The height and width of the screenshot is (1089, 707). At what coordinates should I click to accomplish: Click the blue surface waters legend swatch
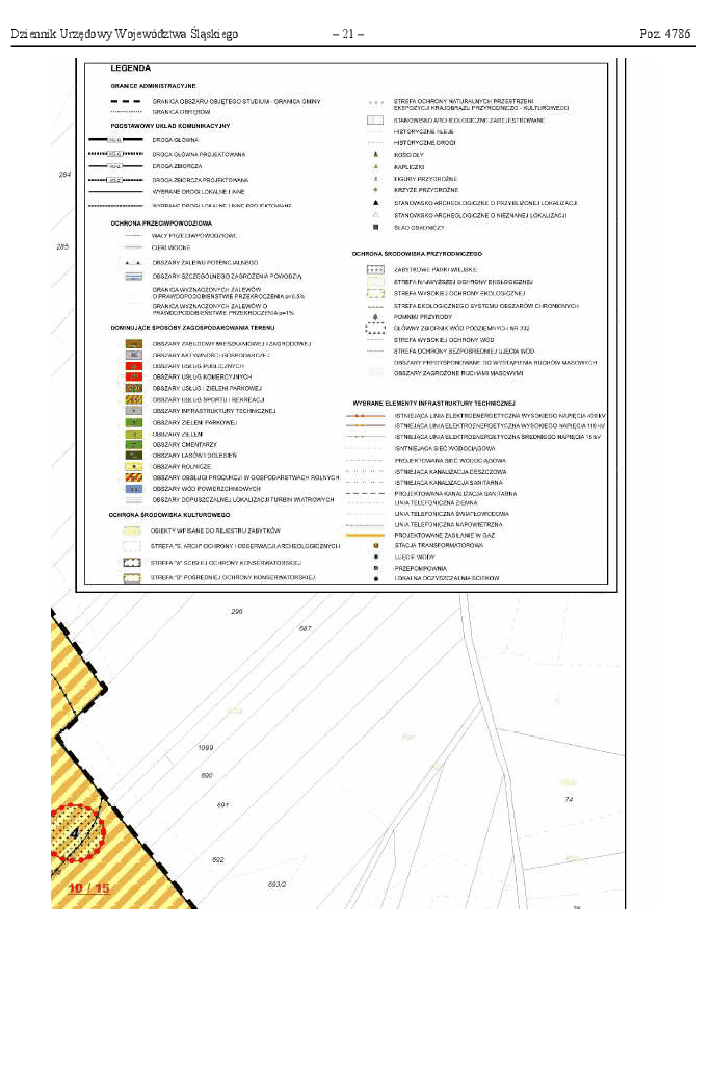tap(133, 489)
